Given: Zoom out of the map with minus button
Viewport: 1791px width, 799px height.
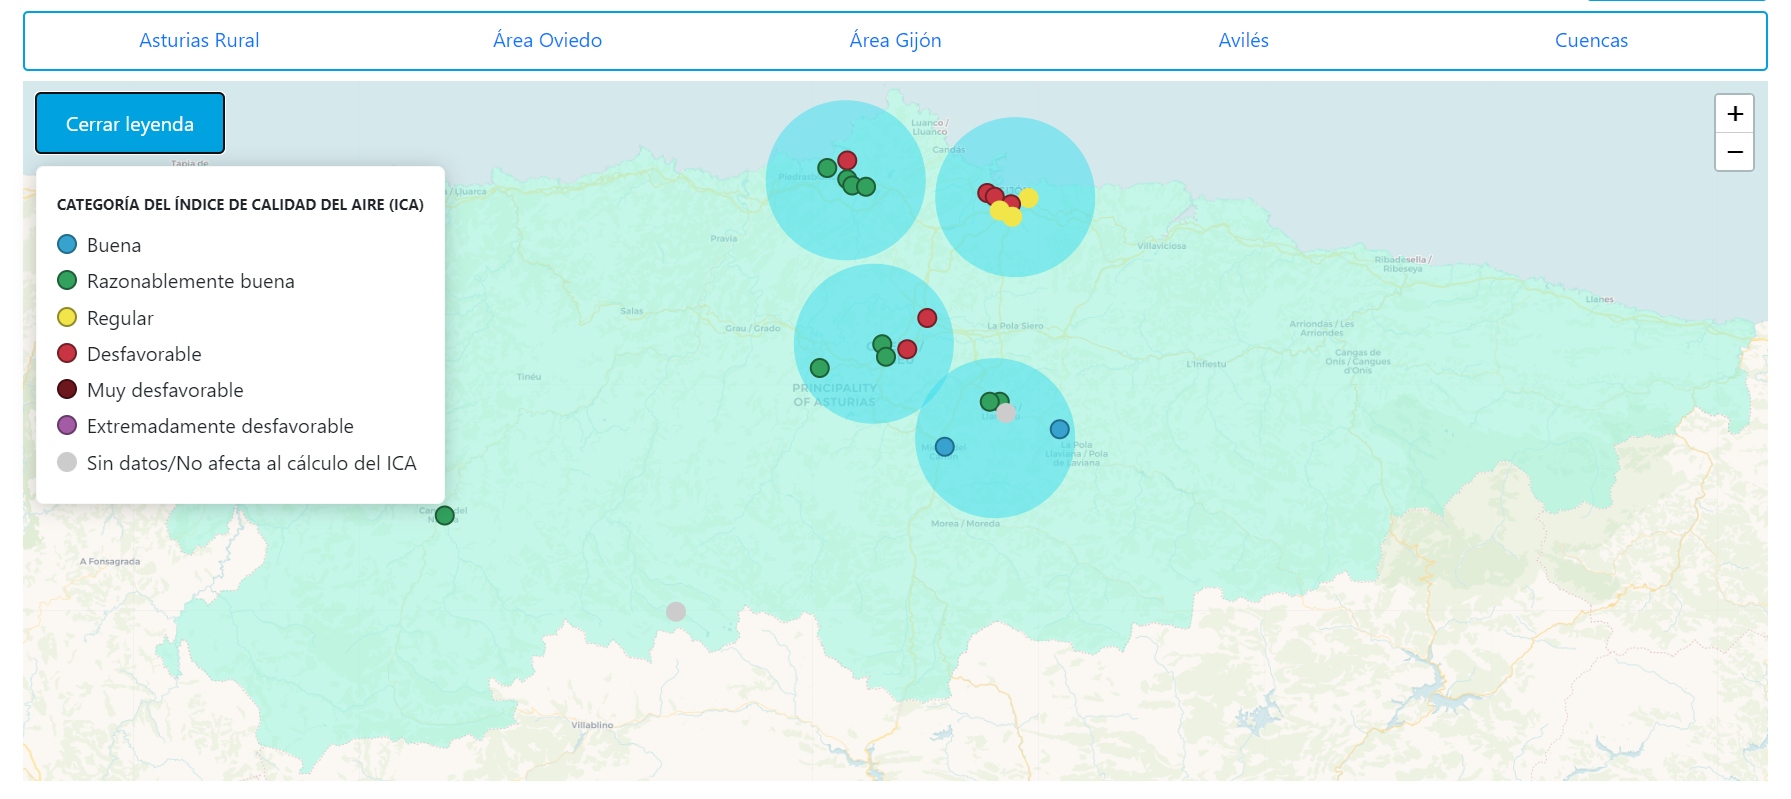Looking at the screenshot, I should 1734,152.
